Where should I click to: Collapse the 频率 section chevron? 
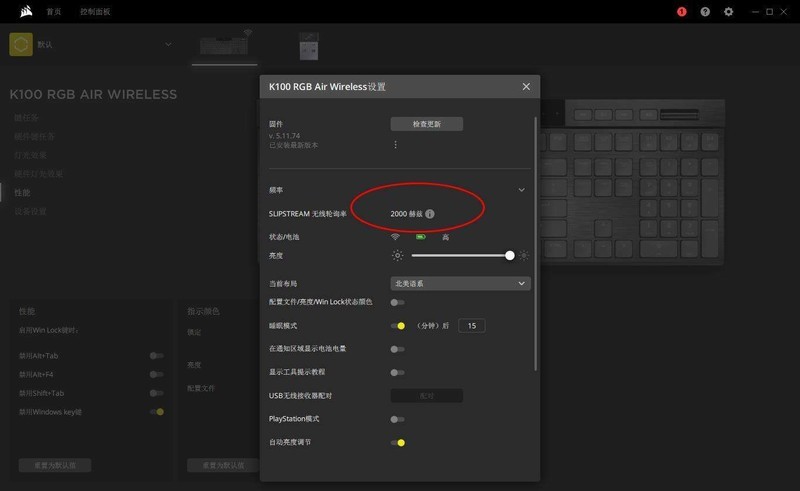(x=521, y=190)
